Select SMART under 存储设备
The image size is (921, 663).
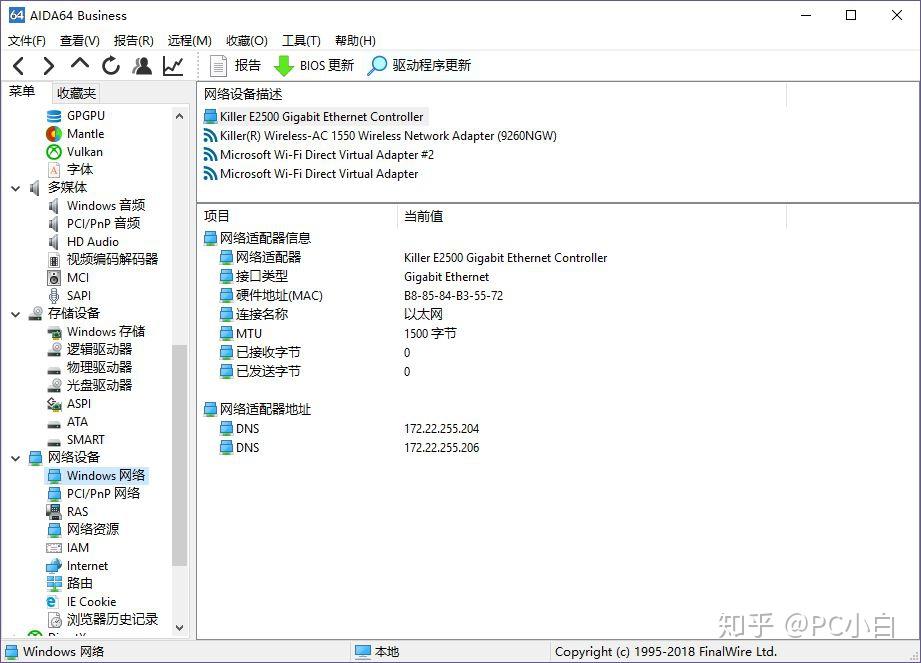tap(86, 439)
